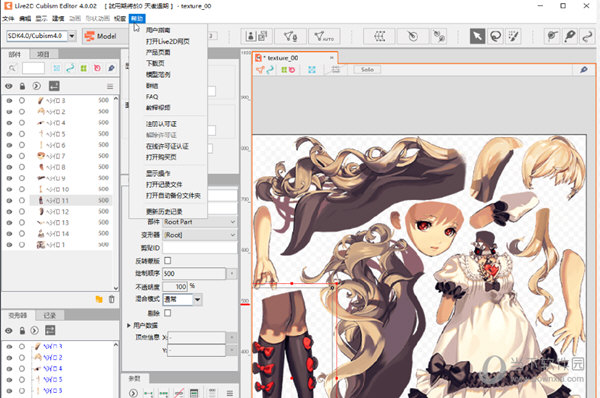Click the trash icon below parts list

[x=111, y=299]
